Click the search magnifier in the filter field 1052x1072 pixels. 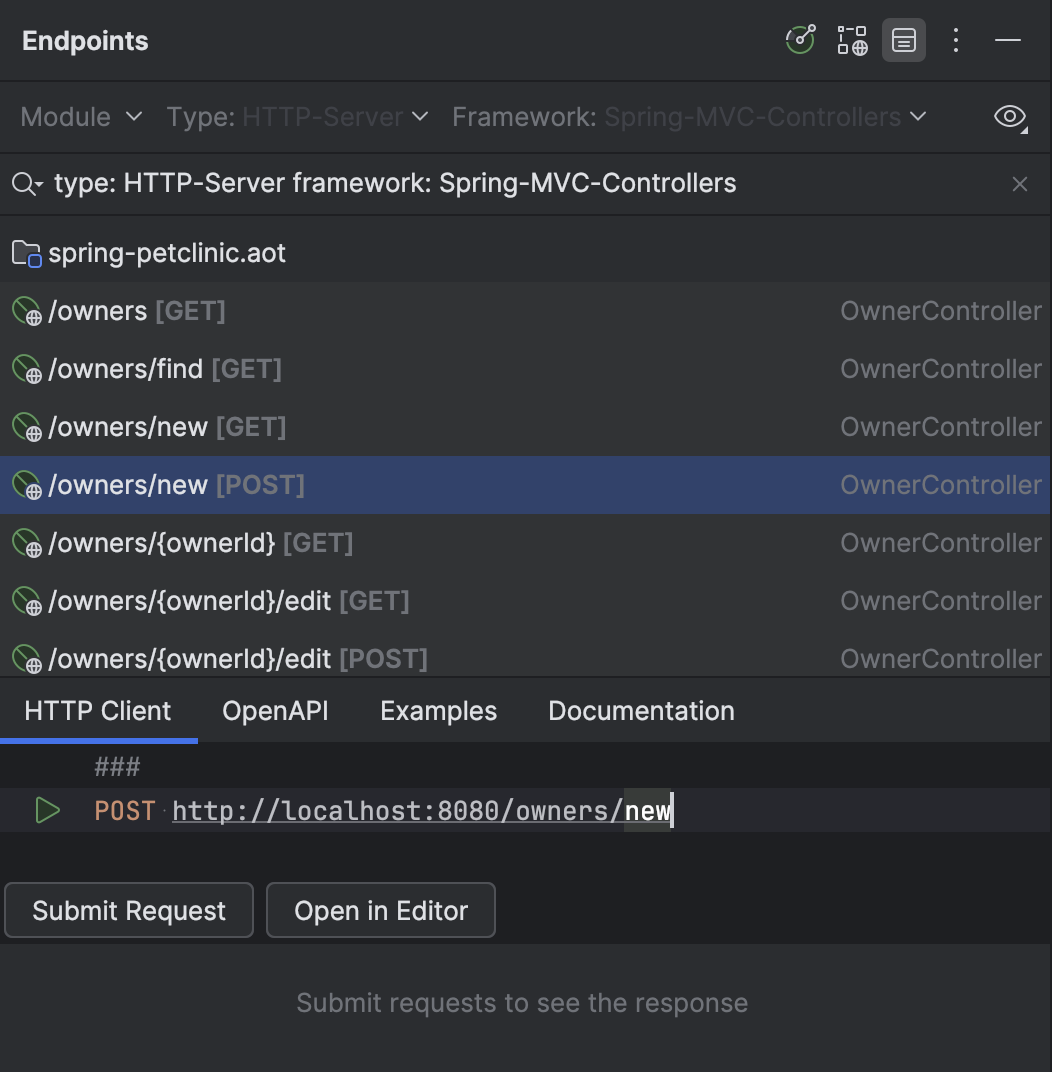click(x=25, y=183)
